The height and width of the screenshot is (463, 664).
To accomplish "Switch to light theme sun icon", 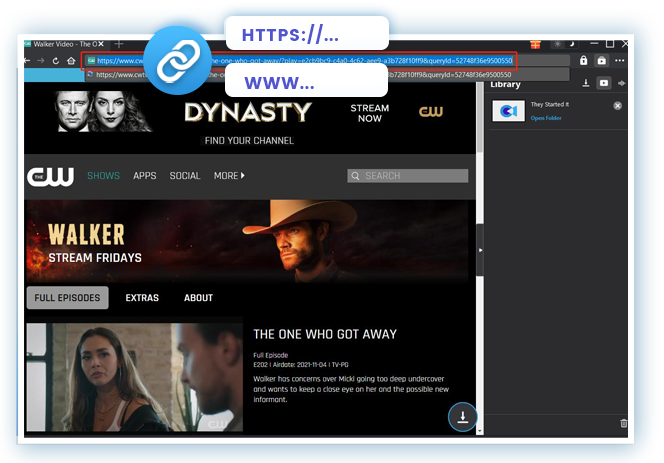I will pos(557,44).
